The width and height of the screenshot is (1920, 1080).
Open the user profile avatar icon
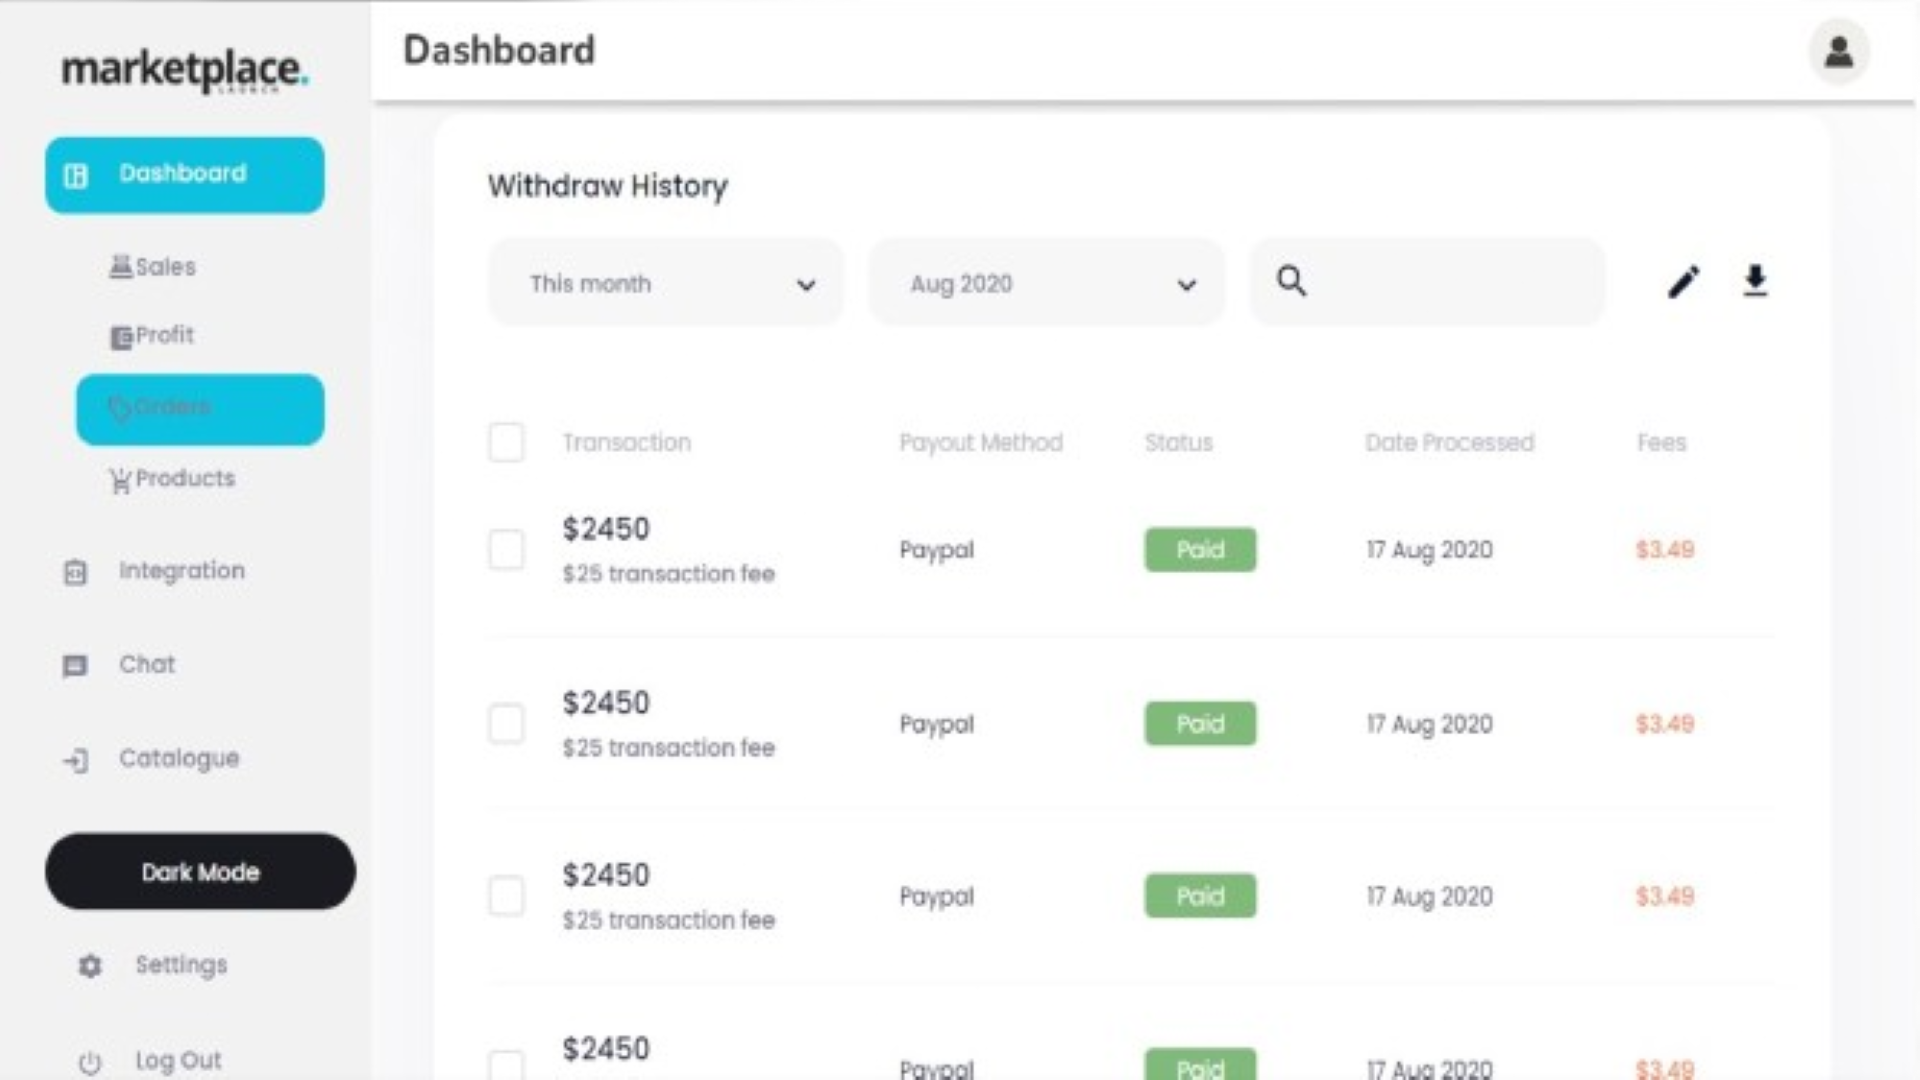pos(1838,52)
